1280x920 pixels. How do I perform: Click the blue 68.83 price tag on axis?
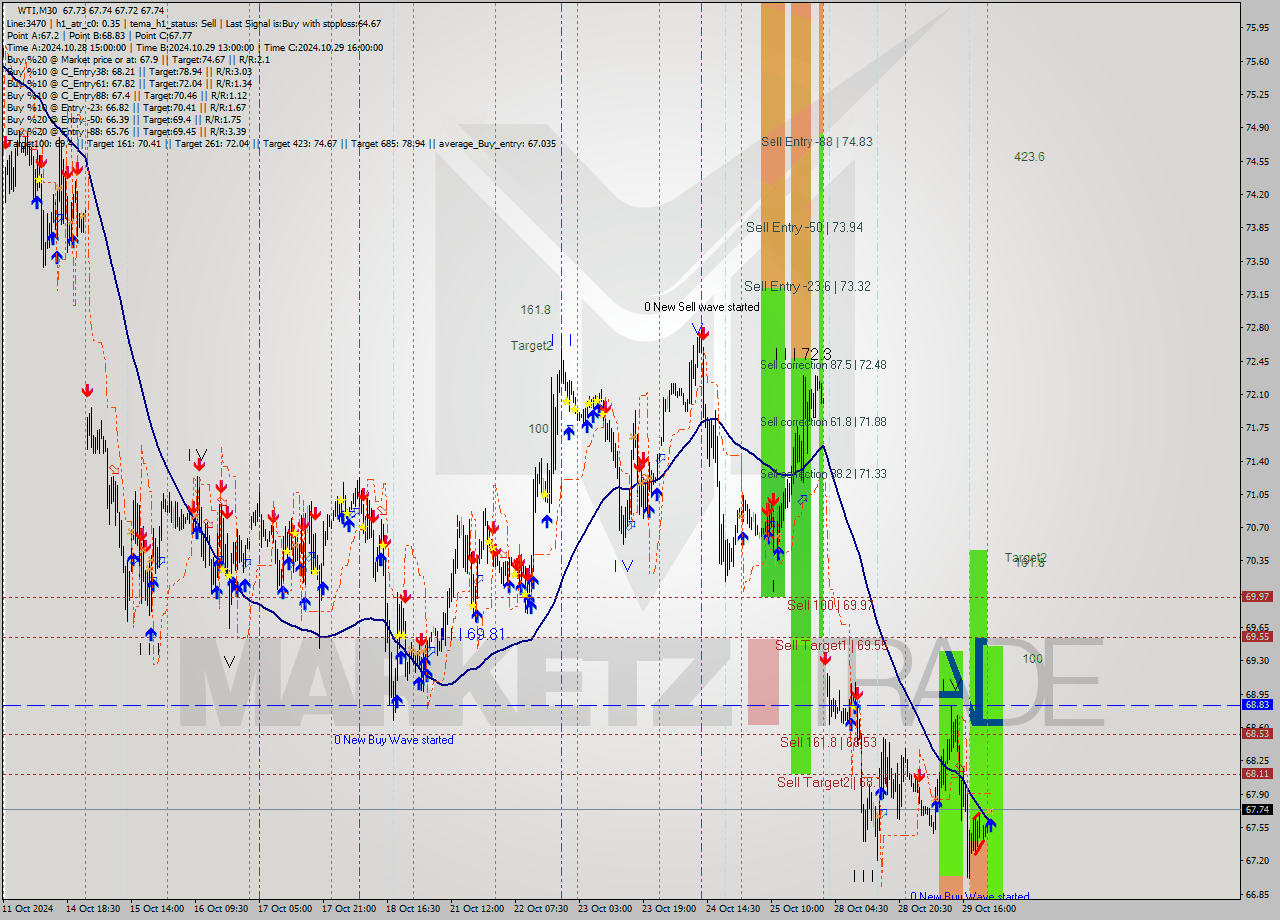[x=1257, y=705]
